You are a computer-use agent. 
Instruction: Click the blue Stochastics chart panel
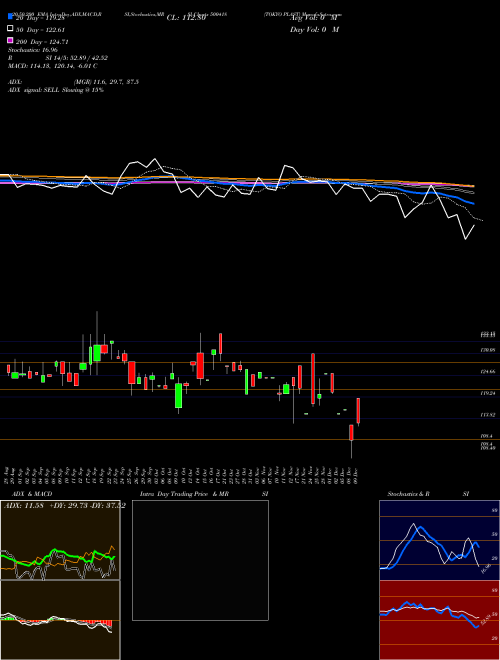tap(439, 540)
